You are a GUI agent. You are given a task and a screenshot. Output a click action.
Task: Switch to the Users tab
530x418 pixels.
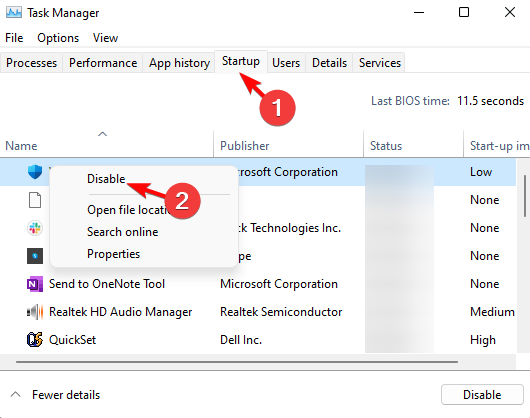click(x=286, y=63)
